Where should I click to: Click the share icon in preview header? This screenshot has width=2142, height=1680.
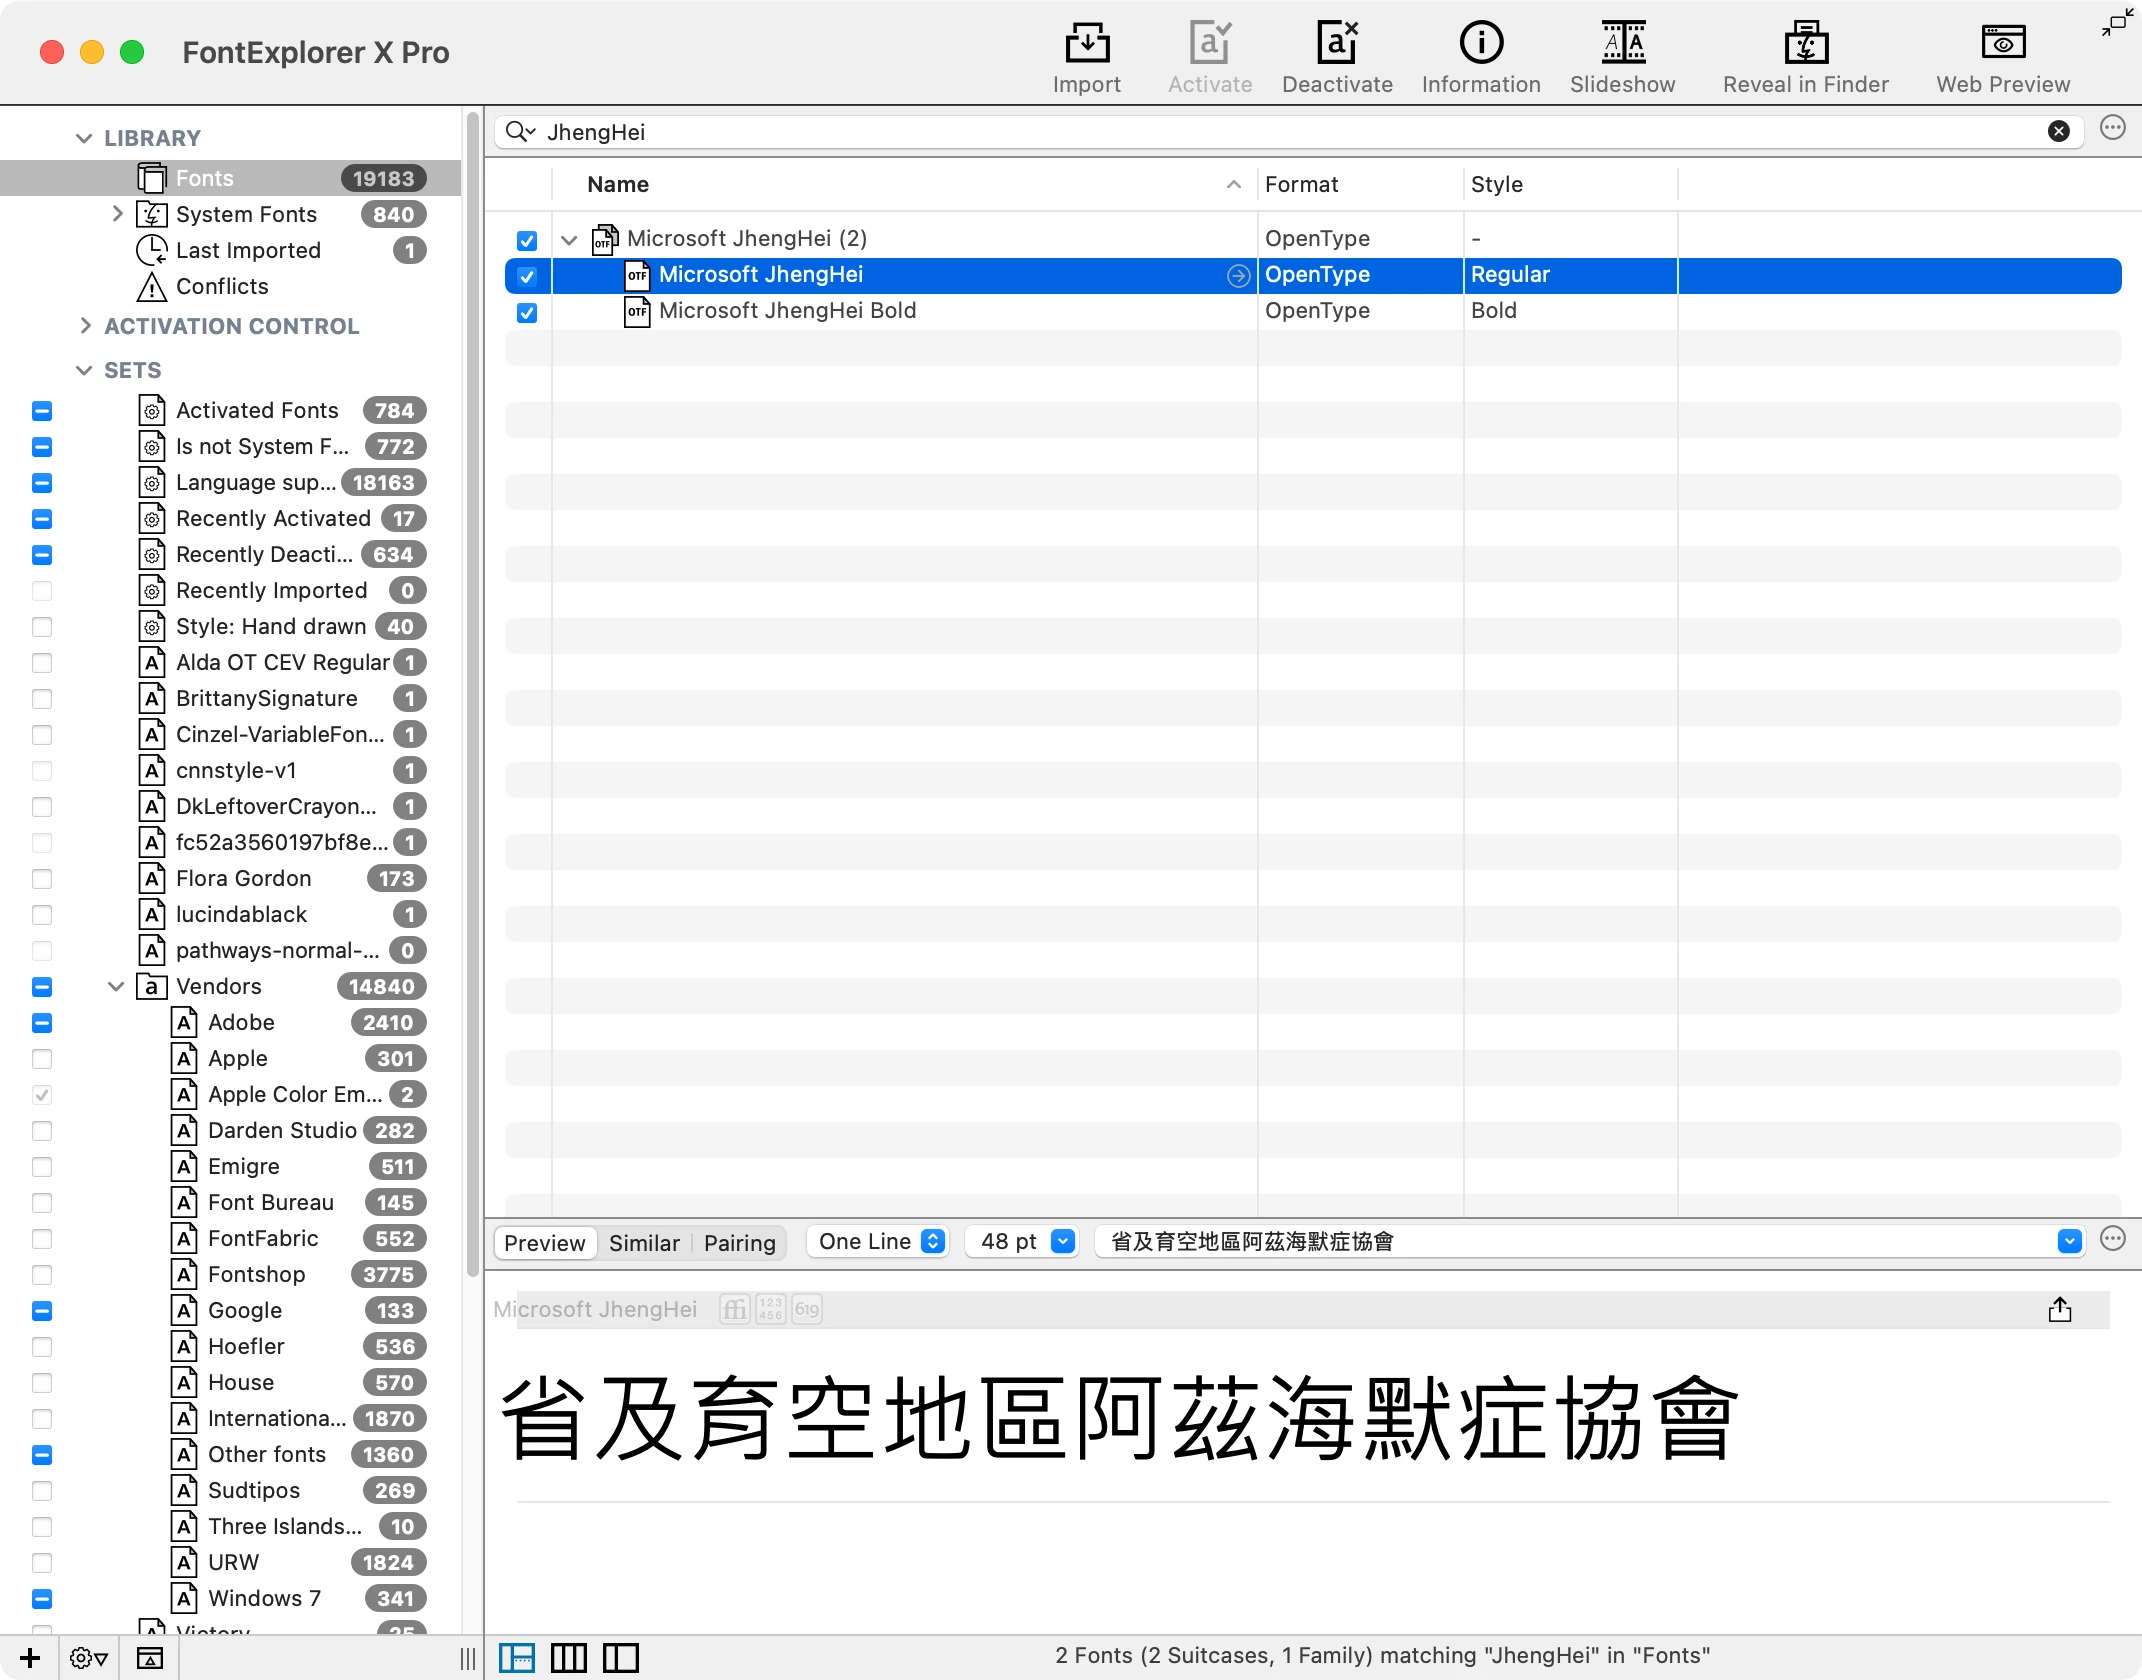click(x=2059, y=1310)
